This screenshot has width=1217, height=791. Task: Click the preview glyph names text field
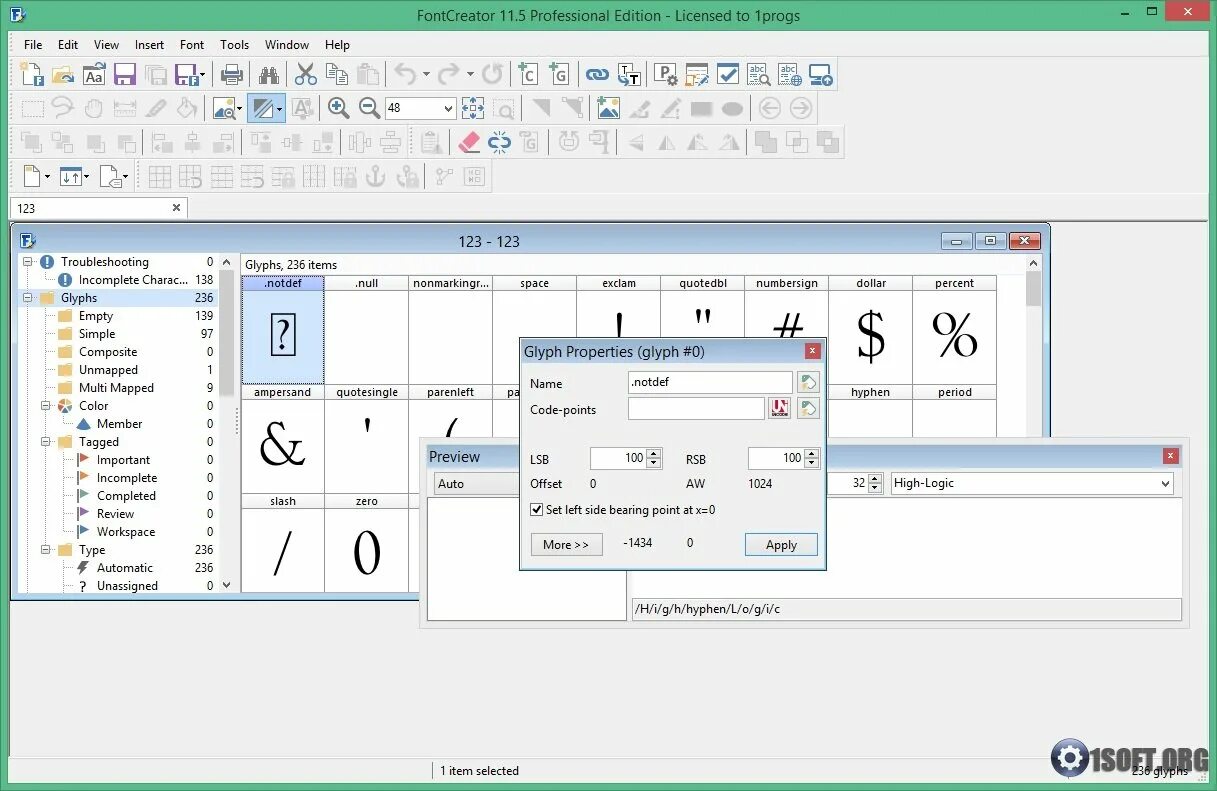(x=906, y=609)
